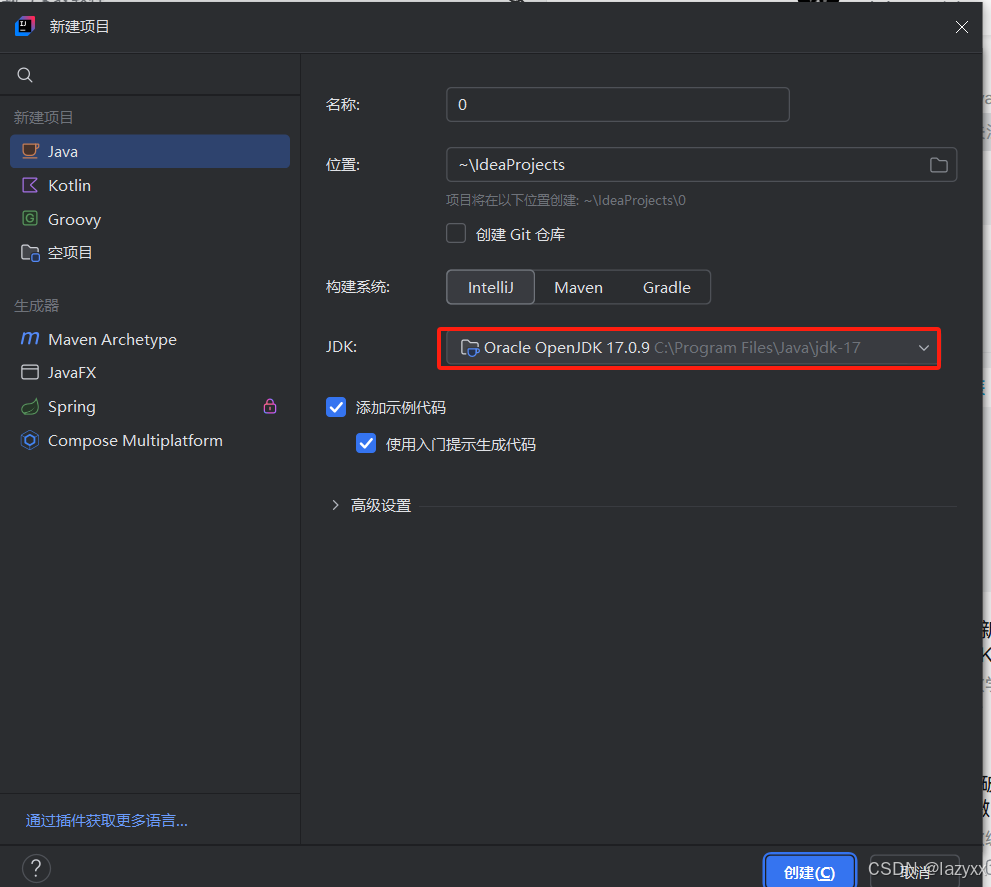
Task: Click the JavaFX window icon
Action: 30,372
